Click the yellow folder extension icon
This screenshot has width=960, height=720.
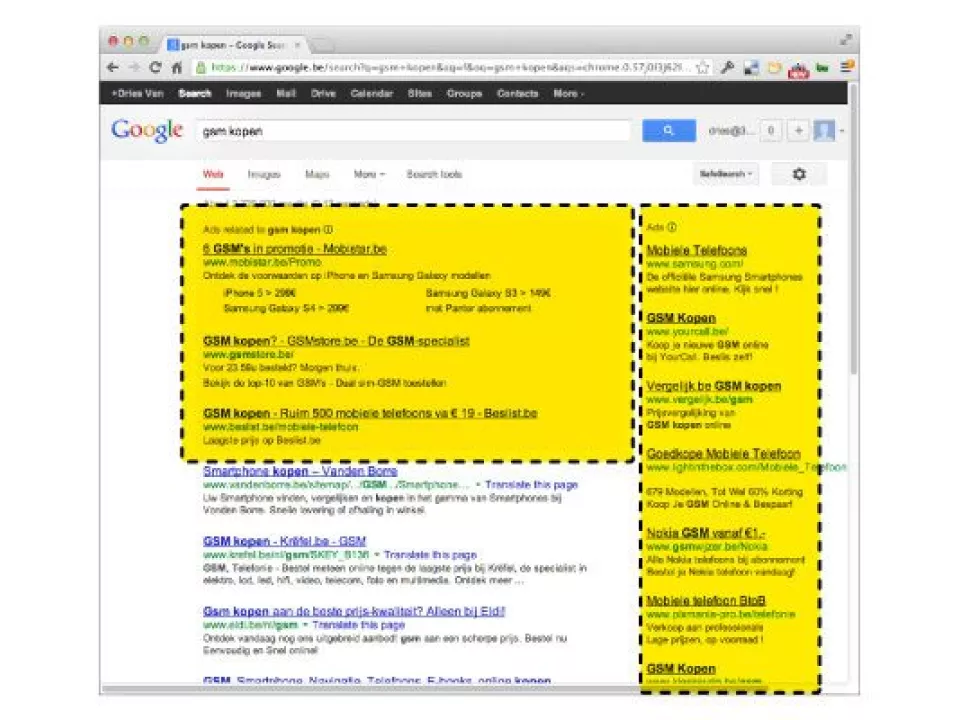pyautogui.click(x=774, y=67)
